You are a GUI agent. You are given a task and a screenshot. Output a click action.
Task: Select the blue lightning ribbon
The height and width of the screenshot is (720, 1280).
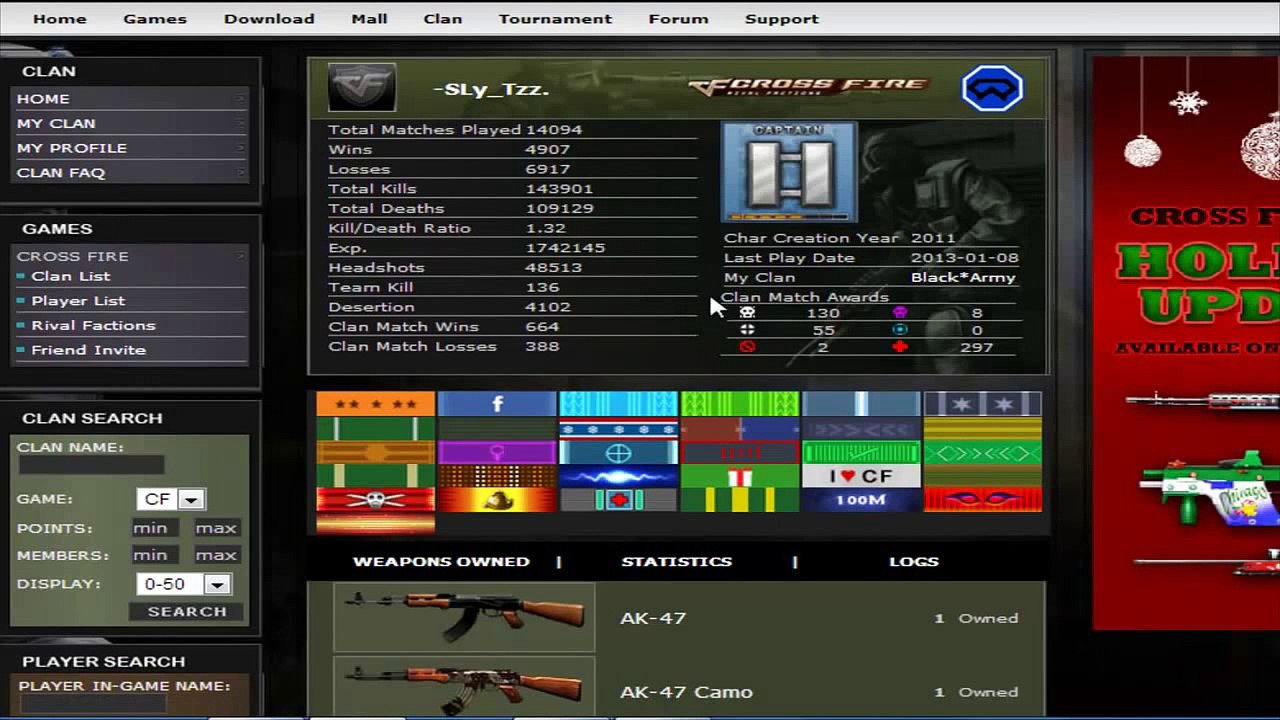618,477
